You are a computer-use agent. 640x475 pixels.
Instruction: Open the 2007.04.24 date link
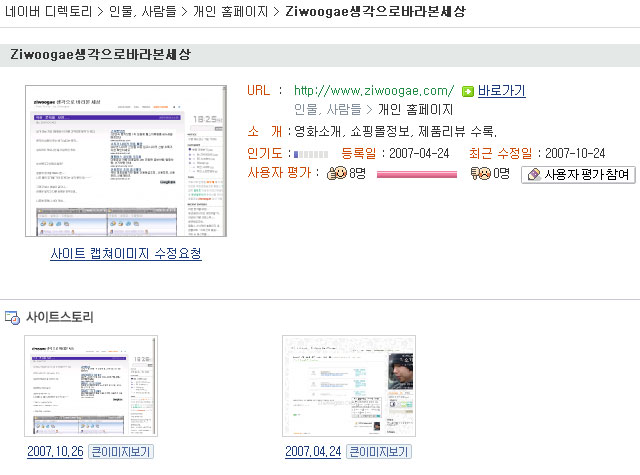pos(313,451)
